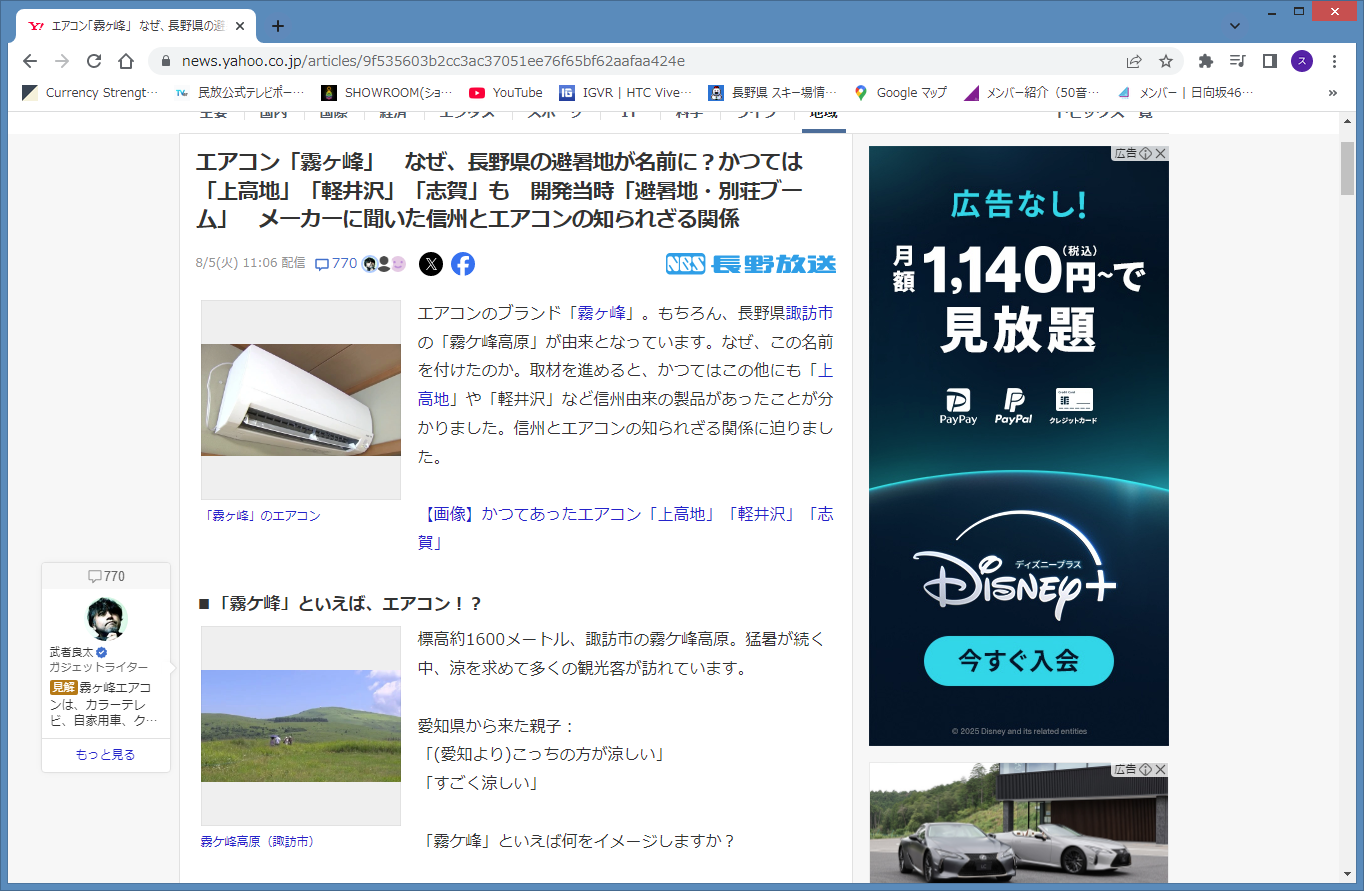Bookmark this page with the star icon
The width and height of the screenshot is (1364, 891).
1166,61
